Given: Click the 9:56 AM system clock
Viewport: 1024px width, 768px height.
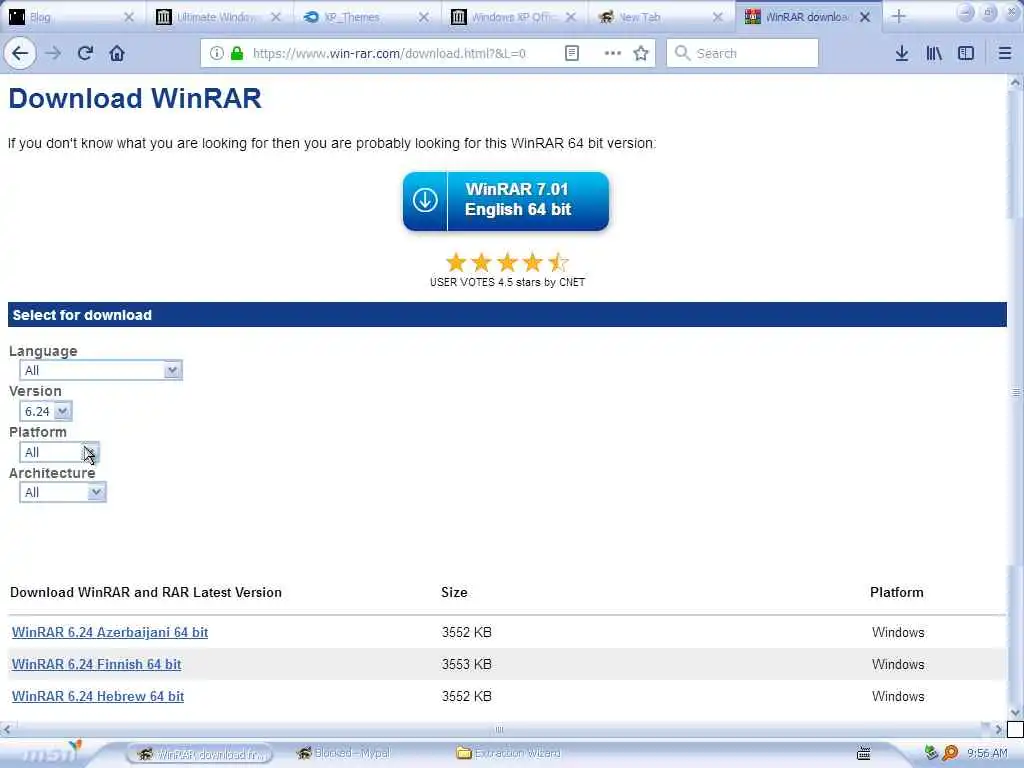Looking at the screenshot, I should click(987, 753).
